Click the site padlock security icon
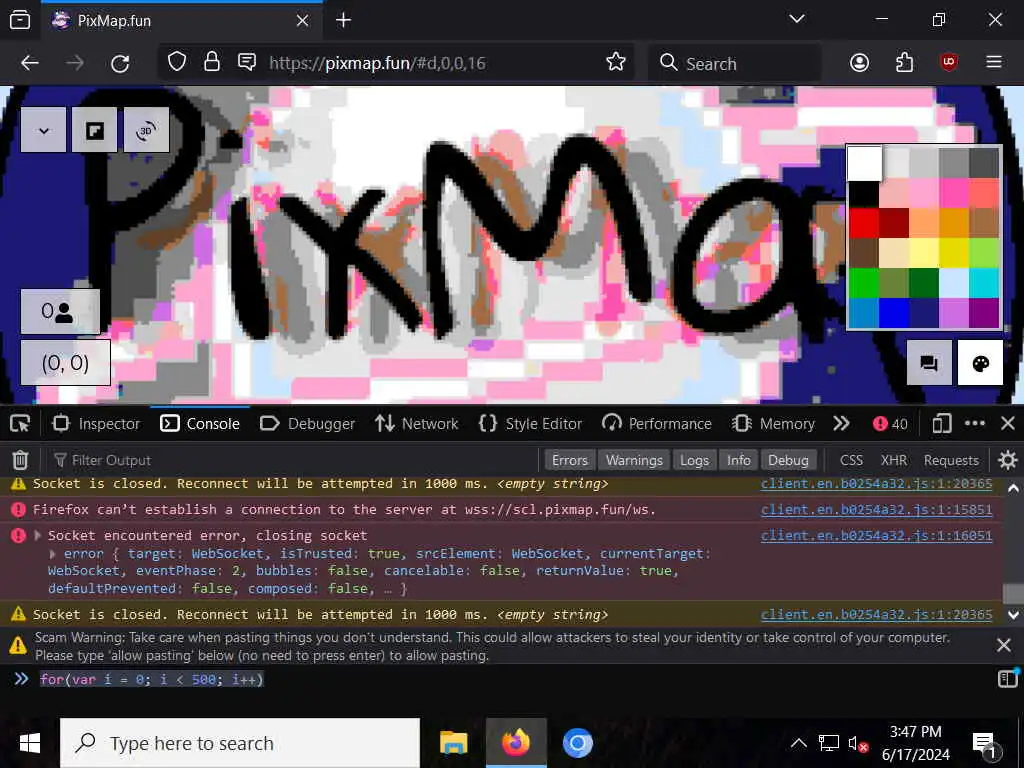 (x=212, y=62)
